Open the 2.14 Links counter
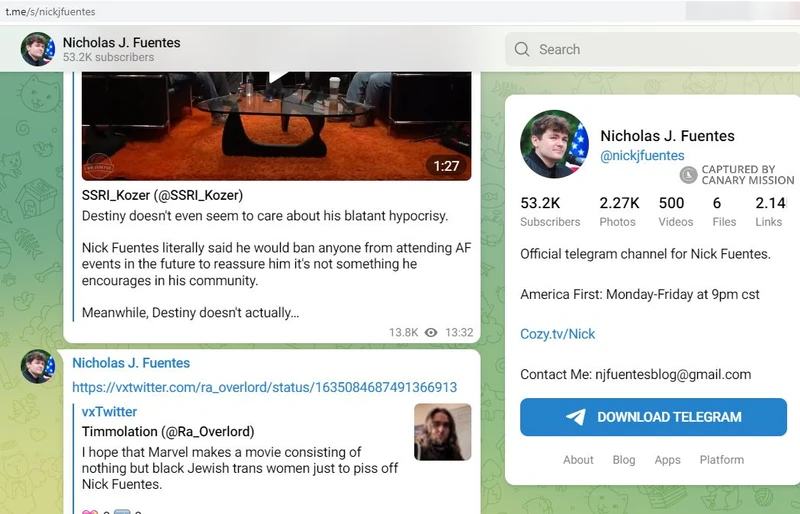The image size is (800, 514). click(x=770, y=211)
